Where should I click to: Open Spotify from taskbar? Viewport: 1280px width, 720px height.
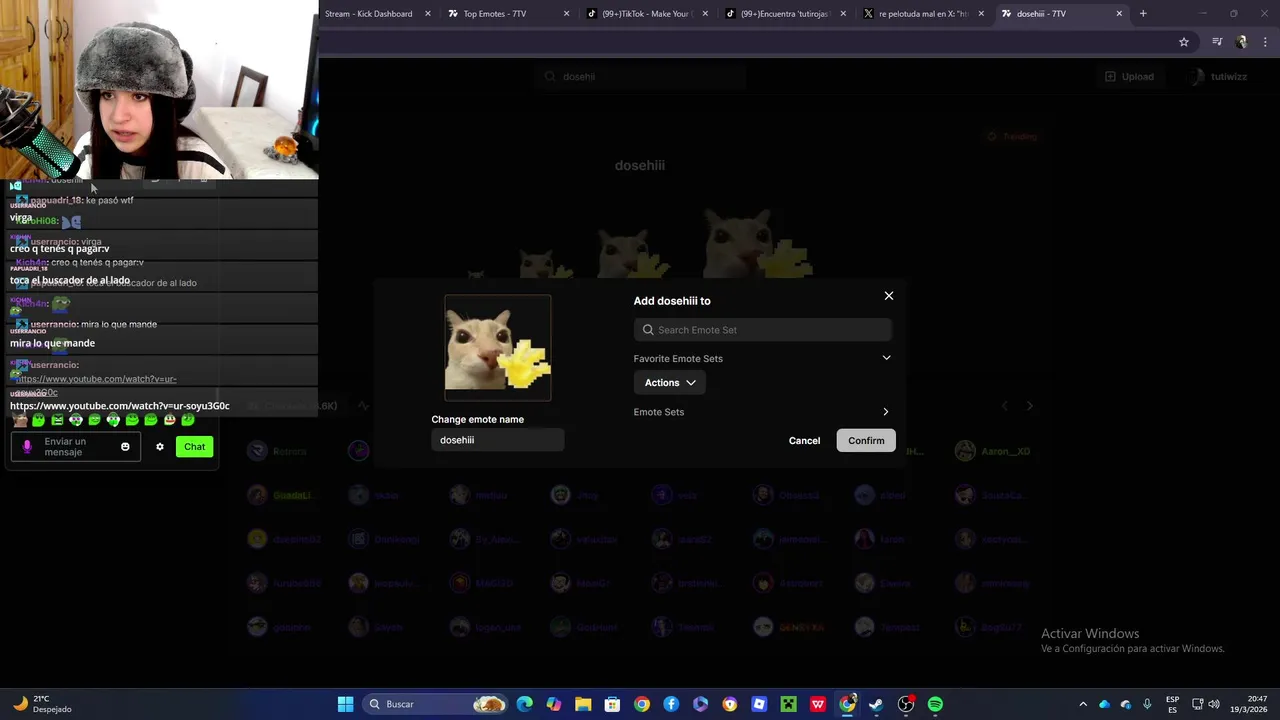point(935,704)
